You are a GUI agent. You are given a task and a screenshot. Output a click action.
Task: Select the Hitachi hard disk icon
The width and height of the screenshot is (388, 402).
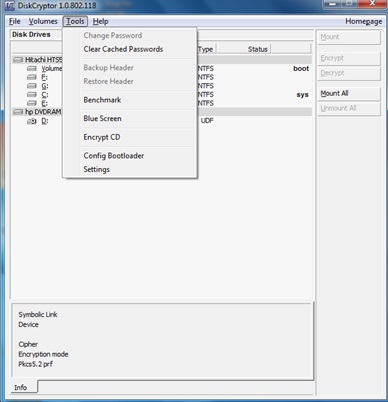pyautogui.click(x=18, y=60)
